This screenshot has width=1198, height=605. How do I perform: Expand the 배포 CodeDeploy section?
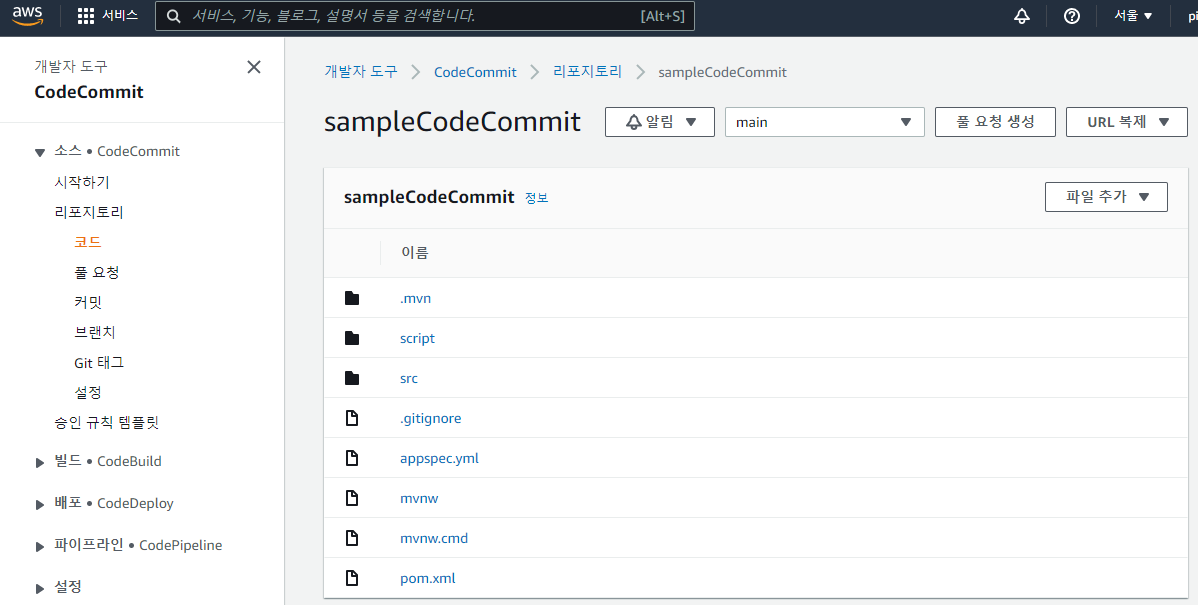40,504
